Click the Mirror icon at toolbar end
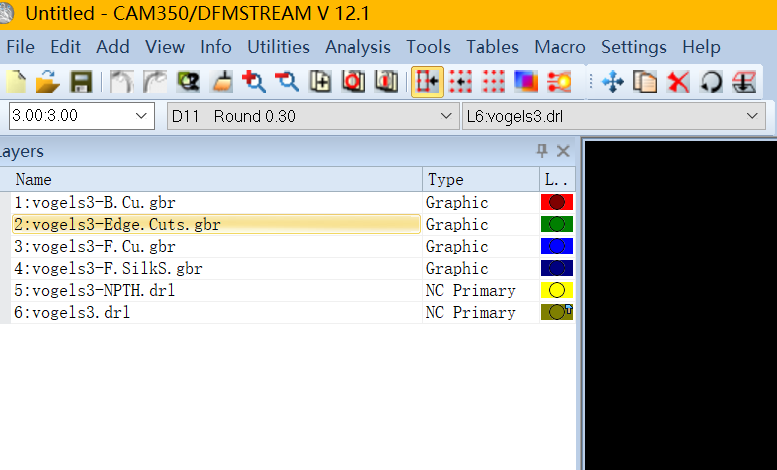 744,81
